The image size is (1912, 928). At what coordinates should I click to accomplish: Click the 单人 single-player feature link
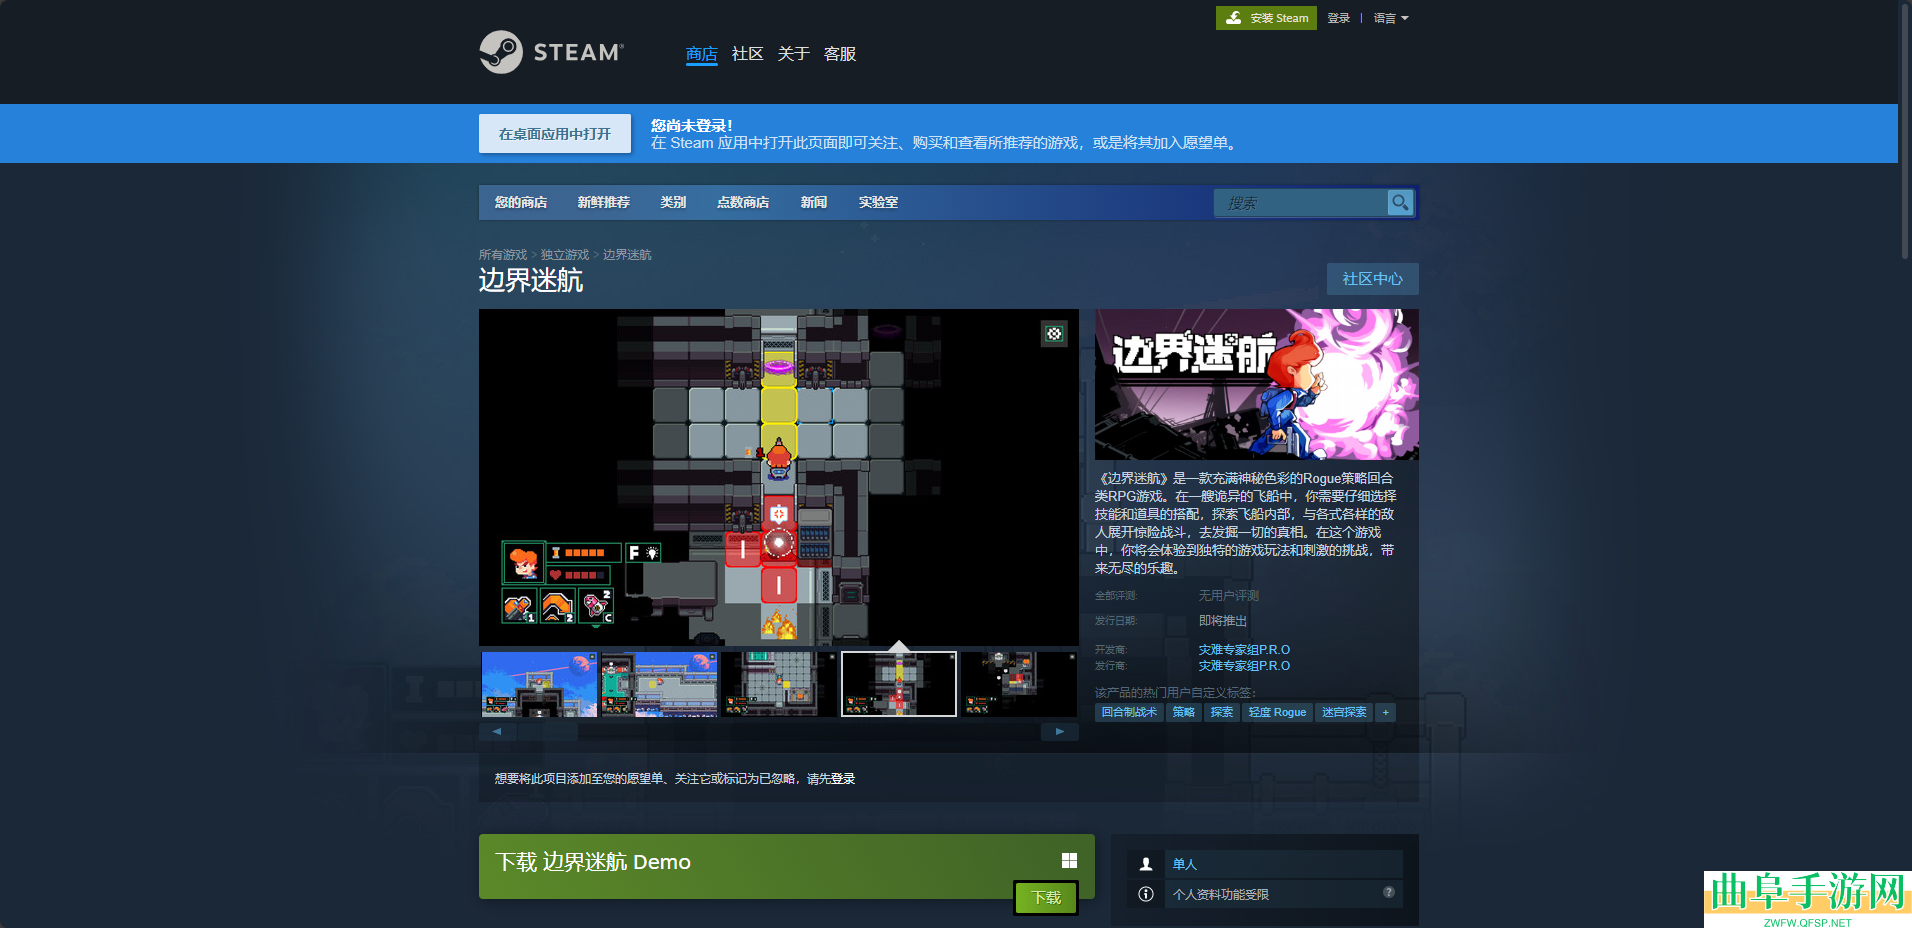(x=1185, y=864)
